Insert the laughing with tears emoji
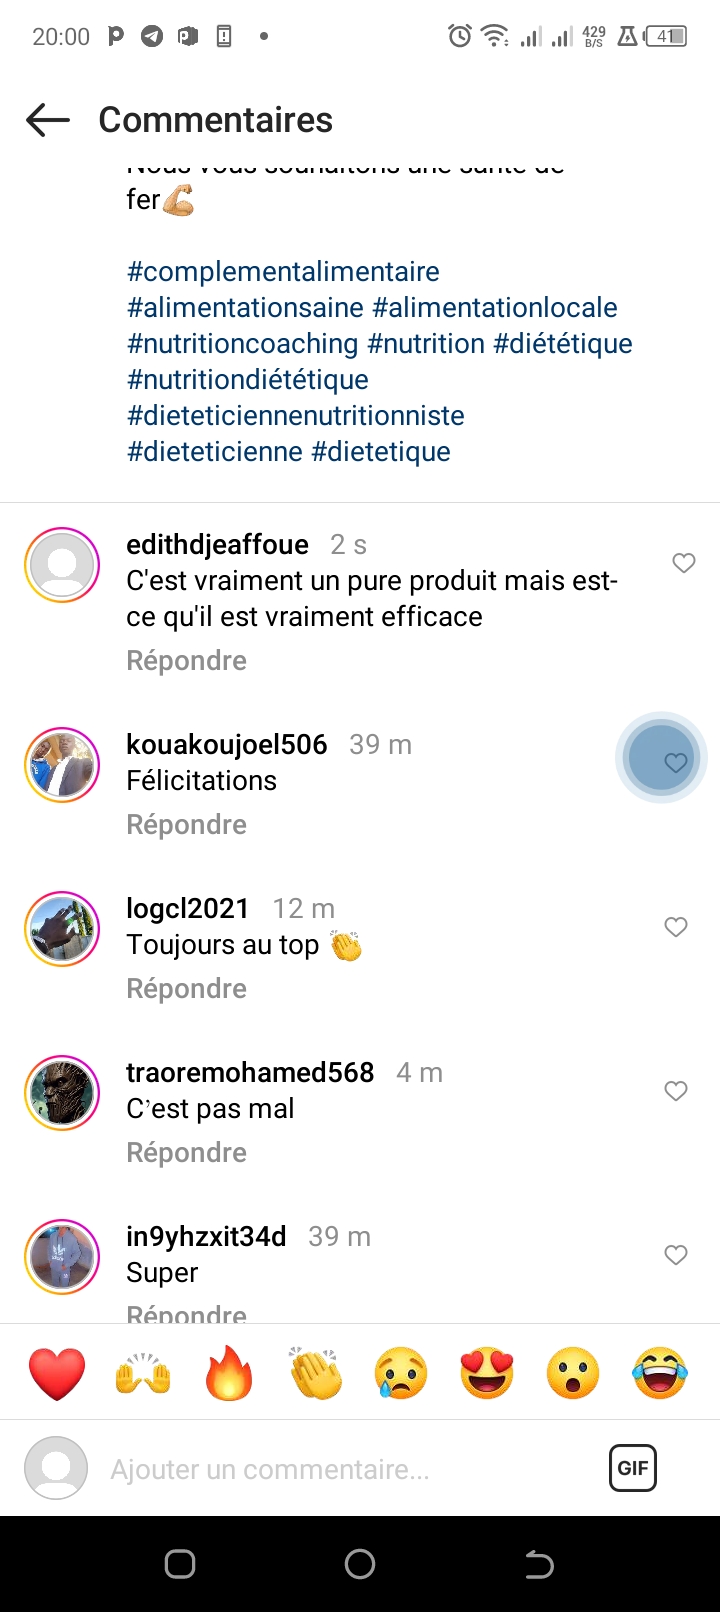 pyautogui.click(x=660, y=1372)
